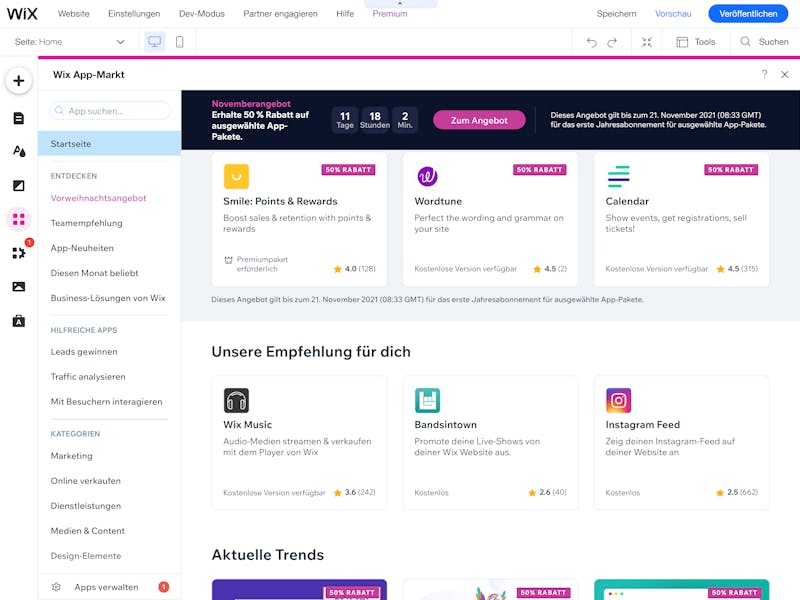Open the Smile: Points & Rewards app card
The width and height of the screenshot is (800, 600).
click(x=299, y=219)
